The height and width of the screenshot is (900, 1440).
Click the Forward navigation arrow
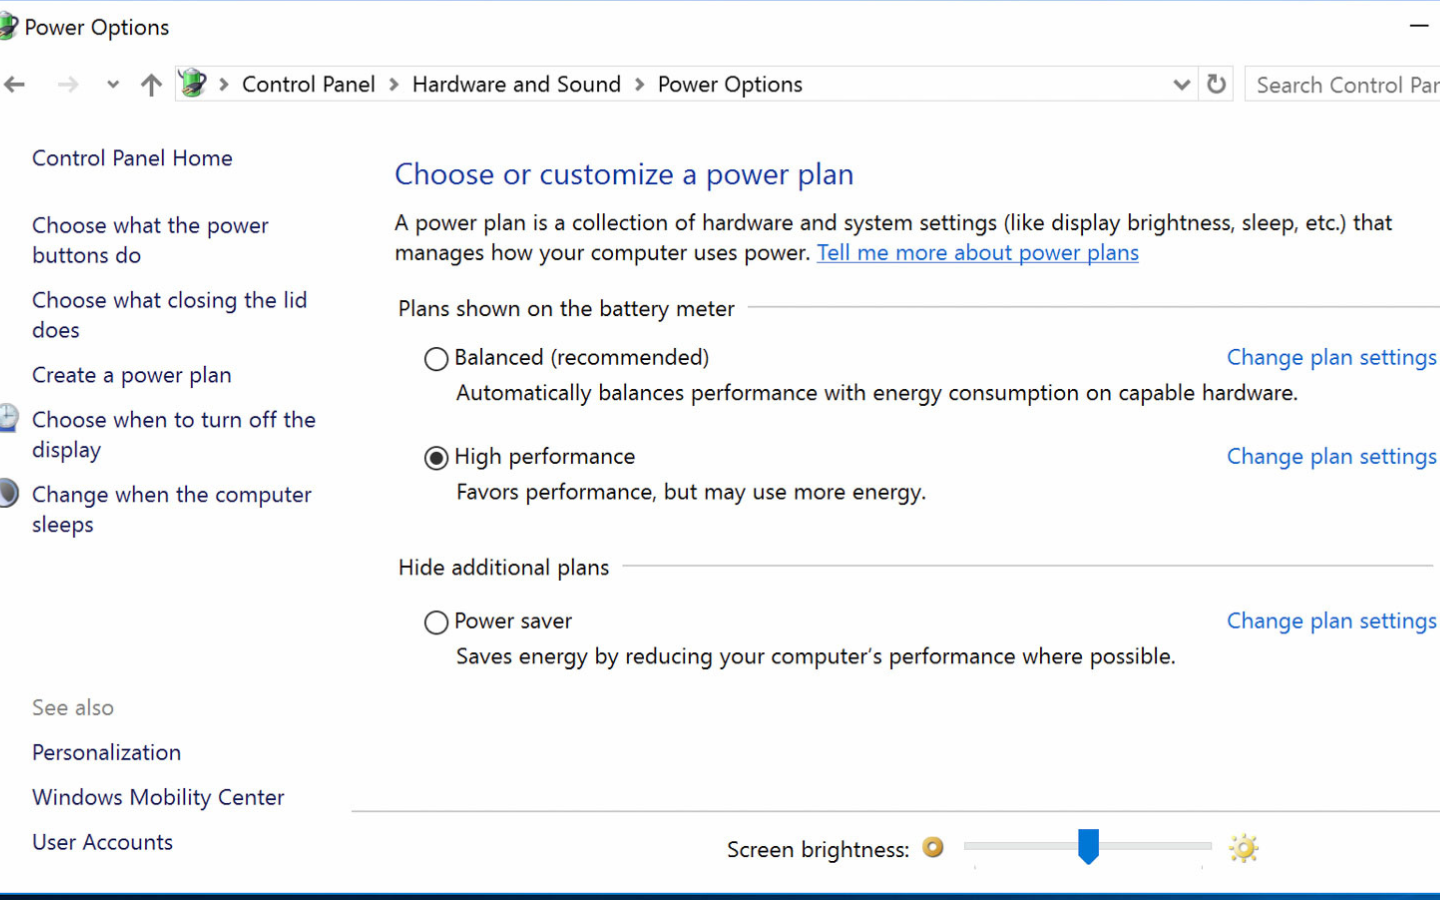[x=68, y=85]
